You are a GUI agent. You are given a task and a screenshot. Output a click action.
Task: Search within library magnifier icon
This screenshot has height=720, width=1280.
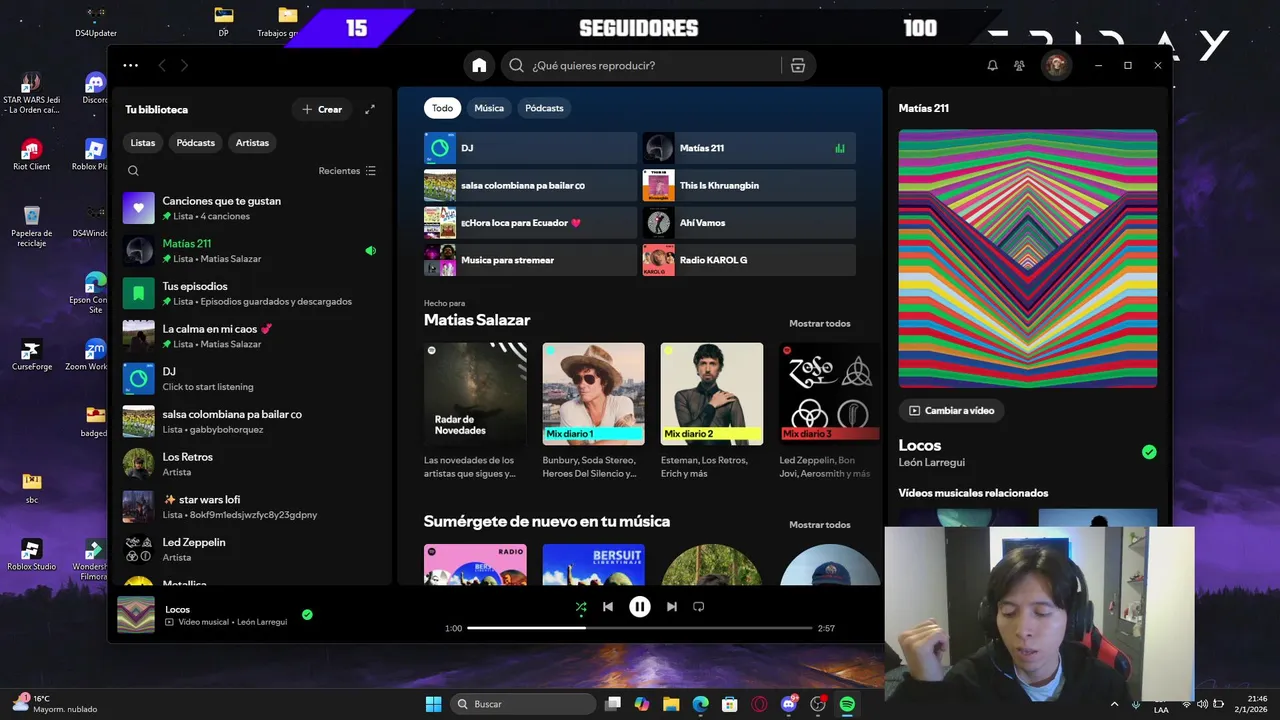click(x=133, y=171)
